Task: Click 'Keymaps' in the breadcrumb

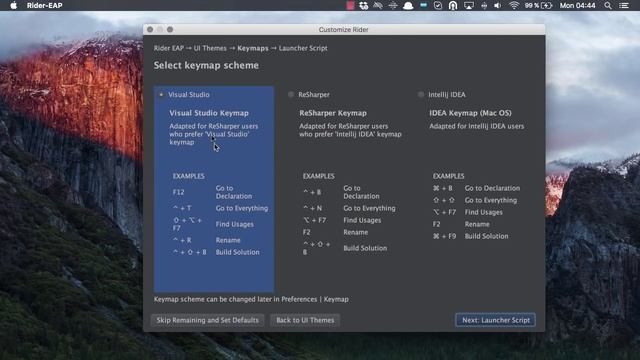Action: [253, 48]
